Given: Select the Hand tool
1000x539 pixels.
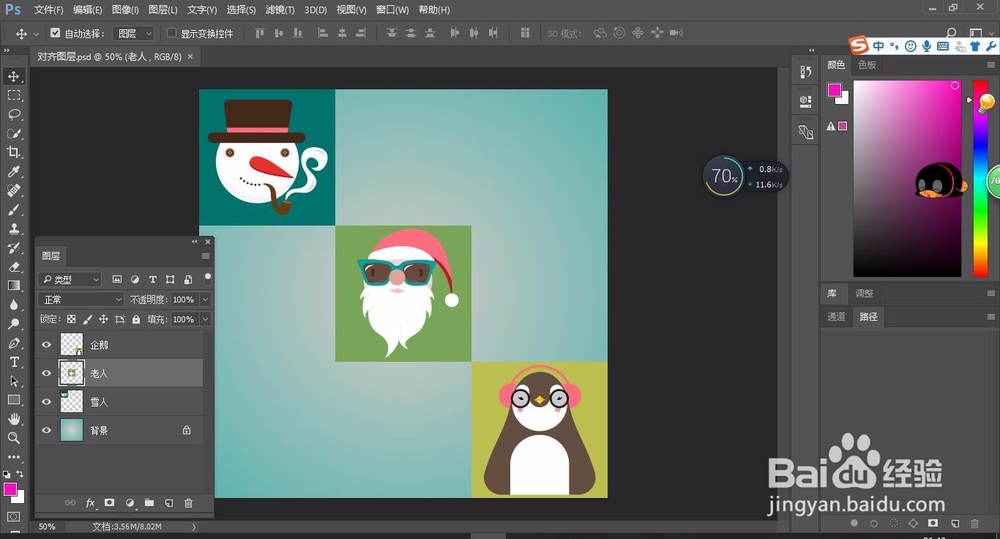Looking at the screenshot, I should click(x=13, y=419).
